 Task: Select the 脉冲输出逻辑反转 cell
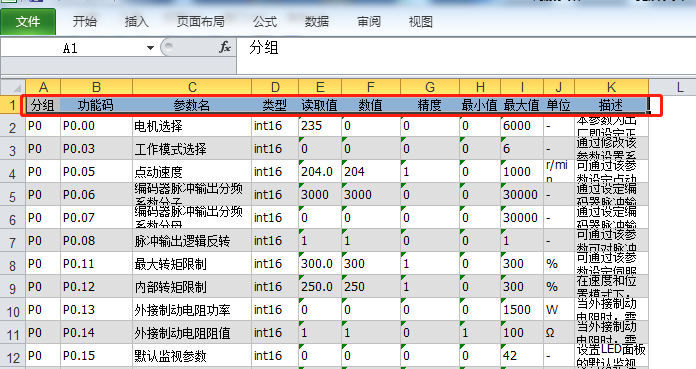click(192, 241)
